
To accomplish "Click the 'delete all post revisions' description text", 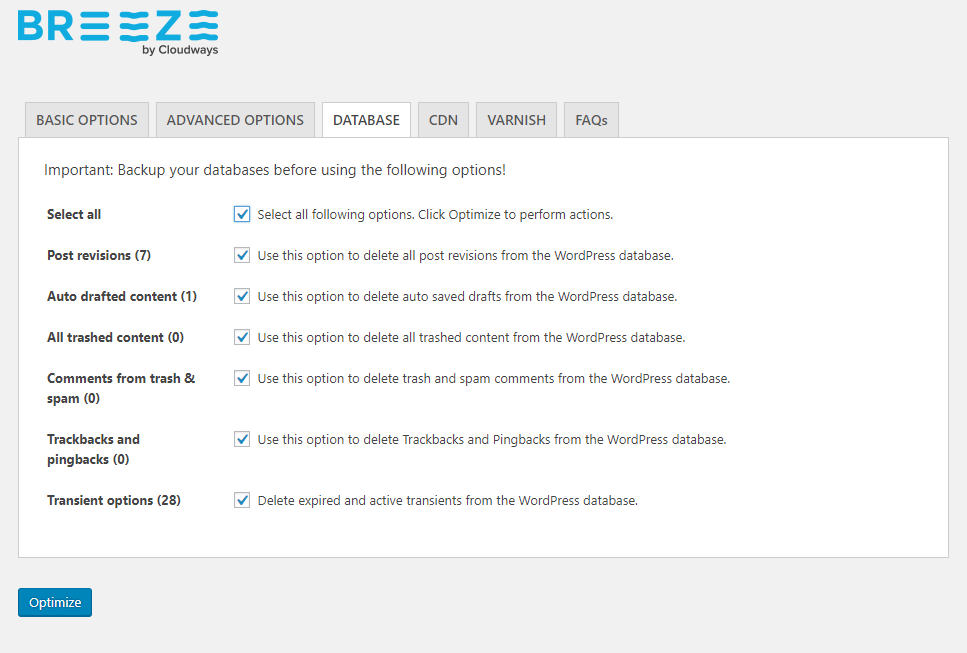I will click(465, 255).
